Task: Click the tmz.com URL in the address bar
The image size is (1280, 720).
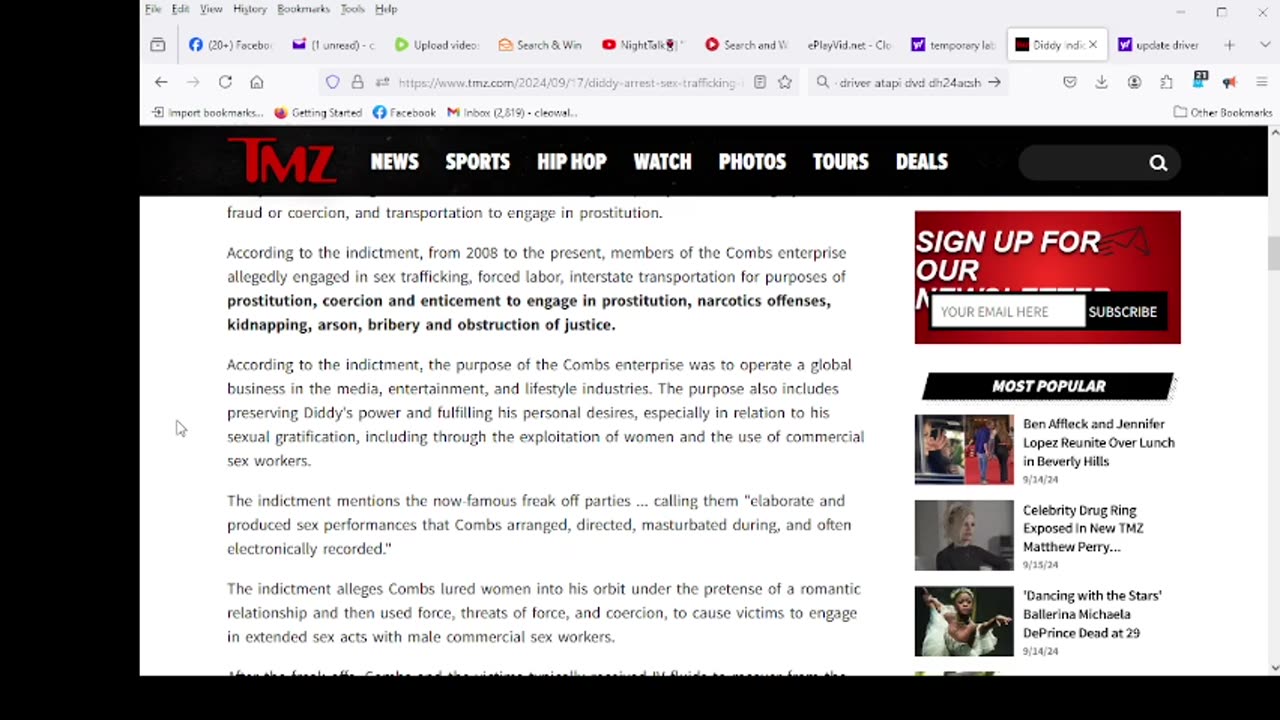Action: point(570,83)
